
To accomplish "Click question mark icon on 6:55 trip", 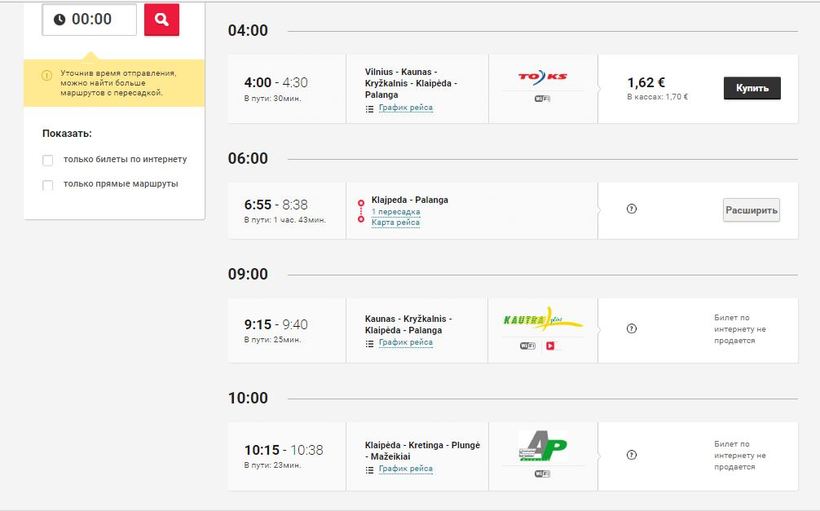I will (x=631, y=209).
